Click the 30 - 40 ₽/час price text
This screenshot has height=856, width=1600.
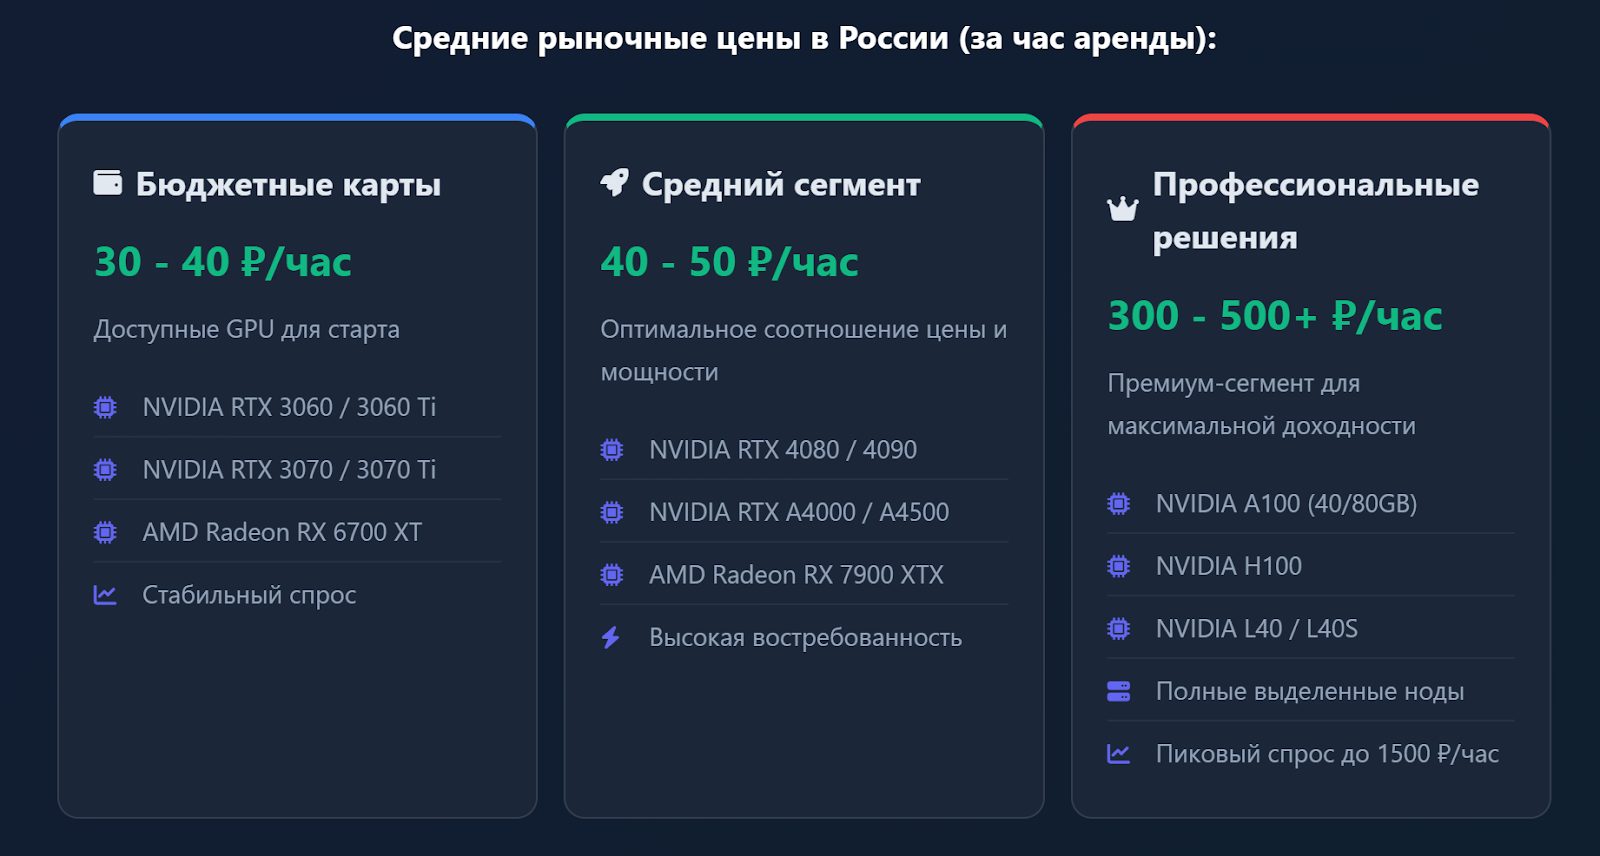(x=223, y=262)
